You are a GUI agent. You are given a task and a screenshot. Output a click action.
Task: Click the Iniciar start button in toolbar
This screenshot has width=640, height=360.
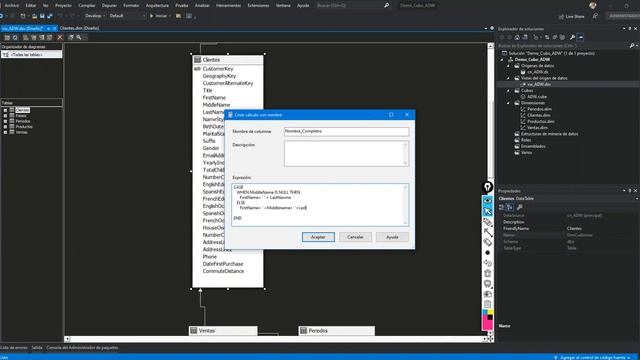tap(159, 16)
